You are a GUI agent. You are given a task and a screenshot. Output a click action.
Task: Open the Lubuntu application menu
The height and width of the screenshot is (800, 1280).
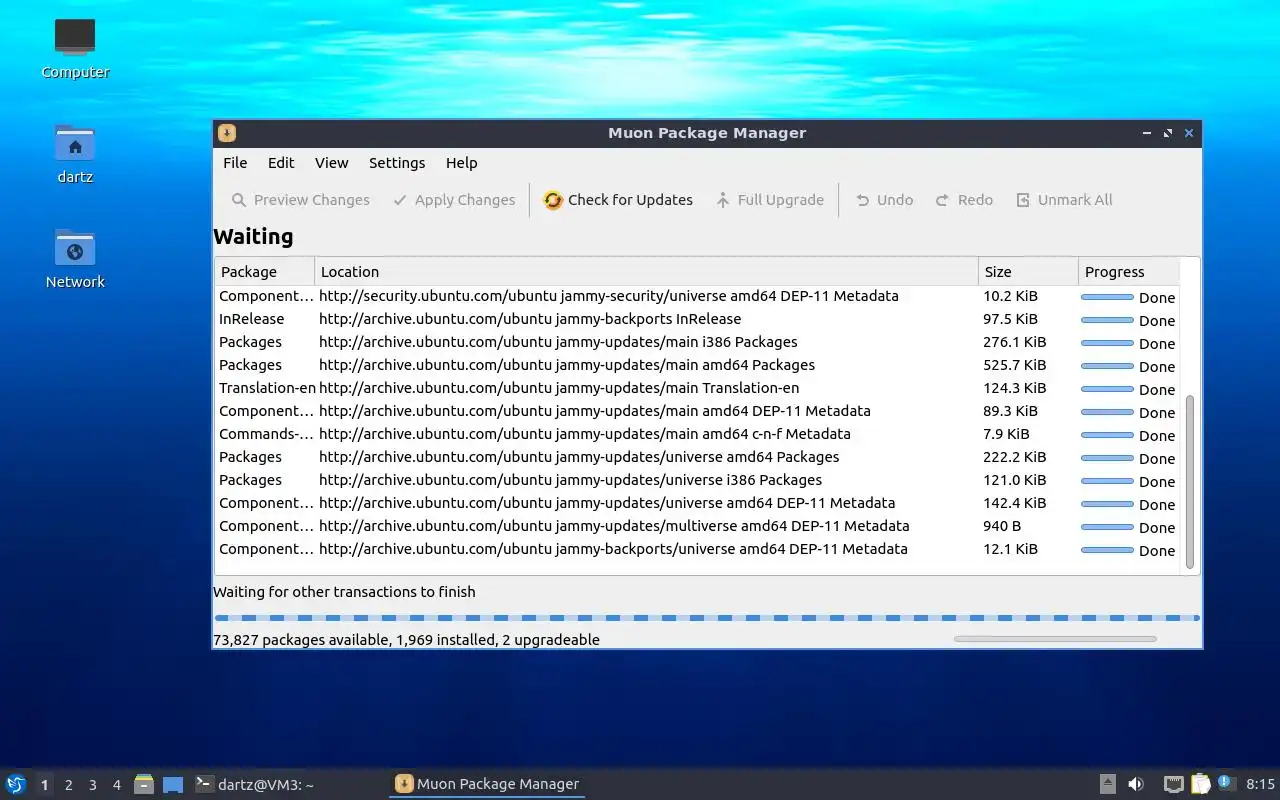(16, 784)
